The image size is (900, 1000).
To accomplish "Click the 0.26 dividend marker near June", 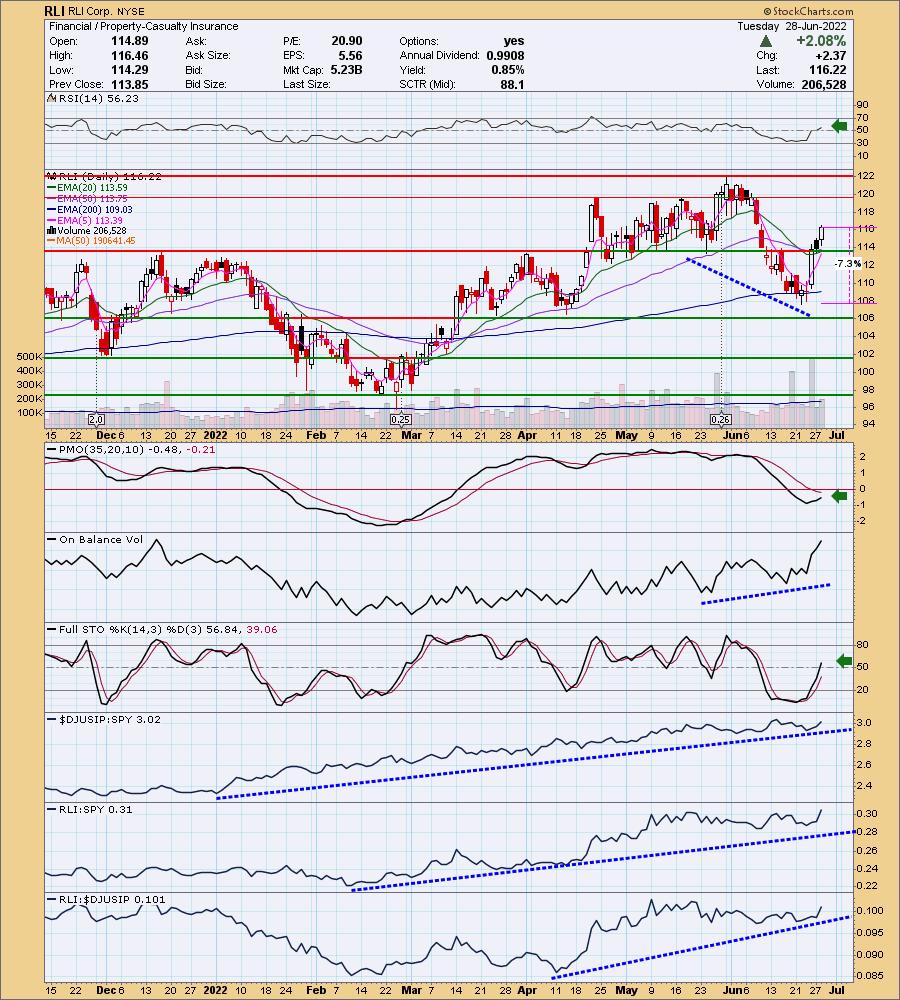I will tap(720, 420).
